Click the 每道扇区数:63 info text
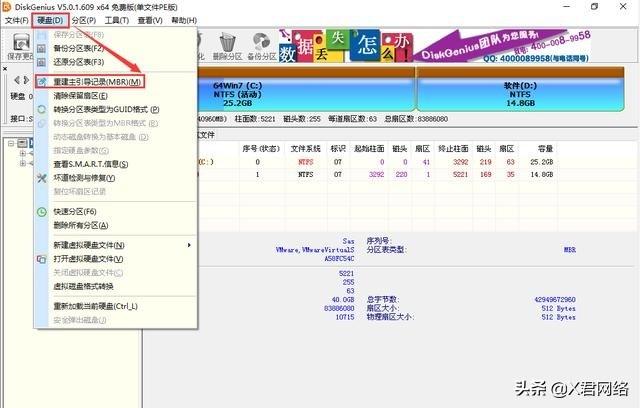The image size is (640, 408). pos(352,119)
